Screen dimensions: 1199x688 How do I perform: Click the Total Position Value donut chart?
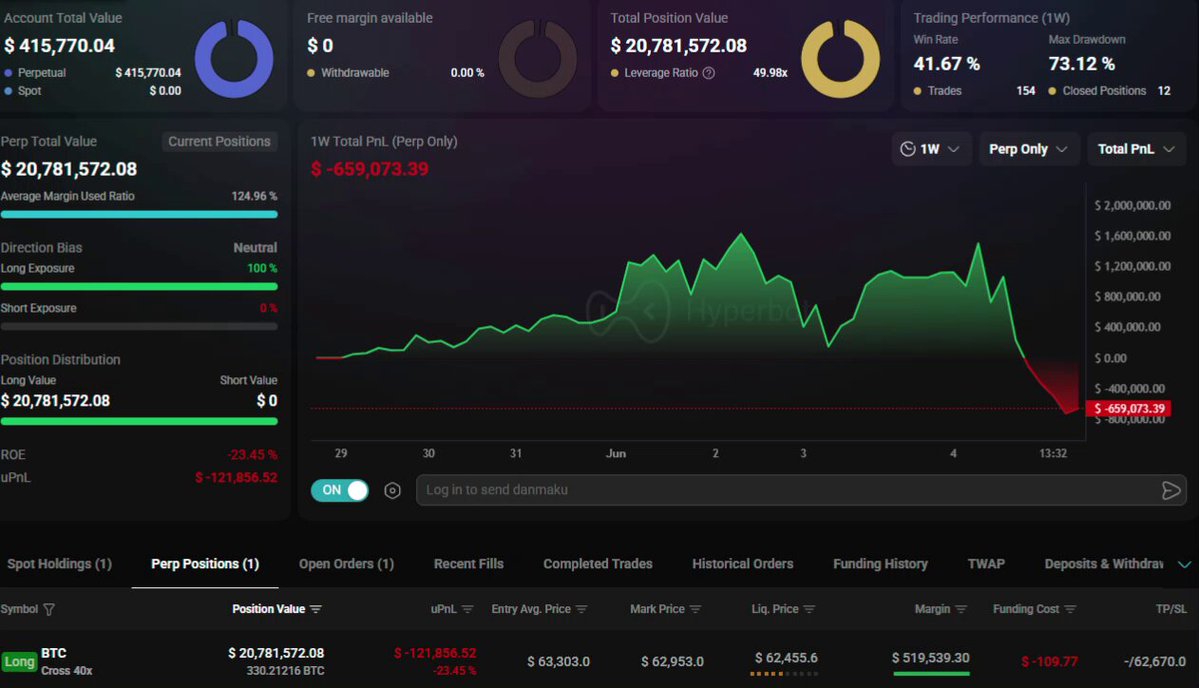point(840,59)
